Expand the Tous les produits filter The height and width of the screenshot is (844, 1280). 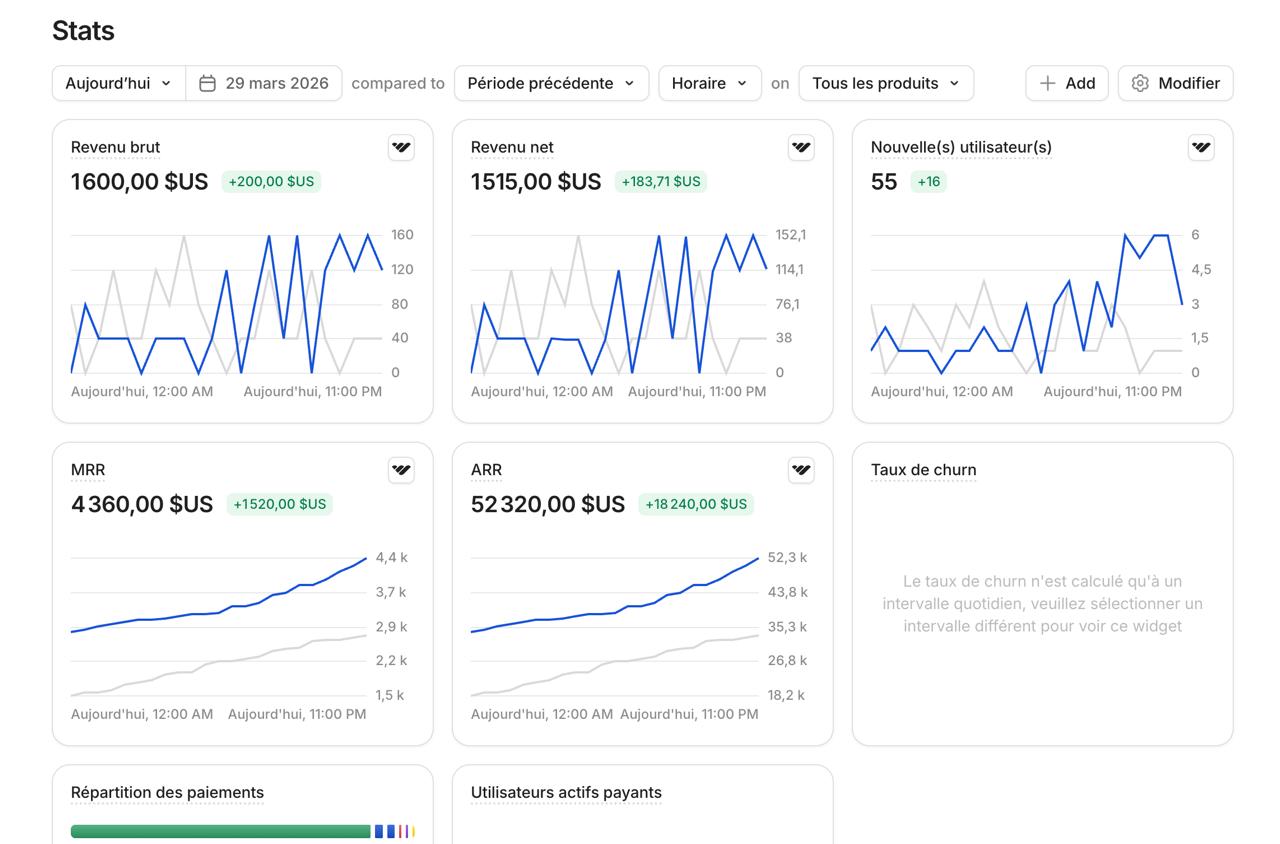[x=885, y=84]
